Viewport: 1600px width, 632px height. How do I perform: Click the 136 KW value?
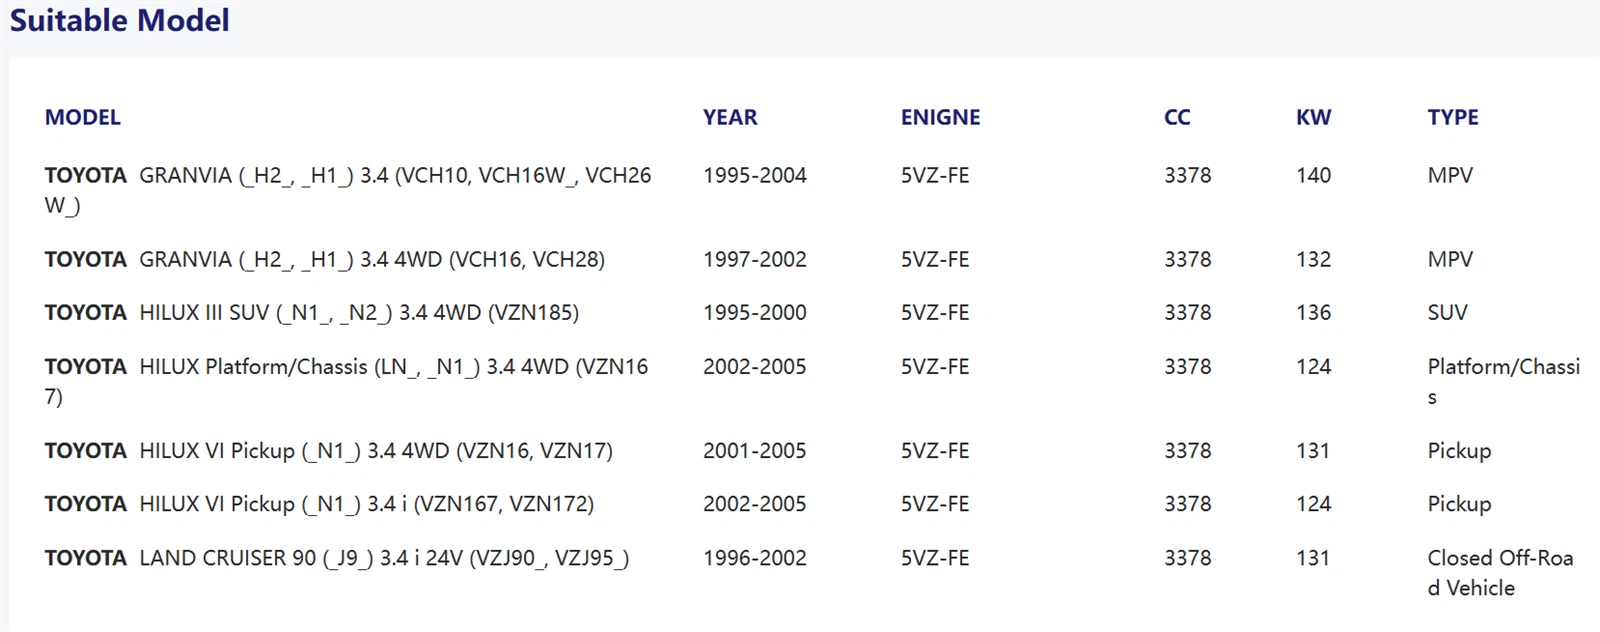tap(1313, 313)
